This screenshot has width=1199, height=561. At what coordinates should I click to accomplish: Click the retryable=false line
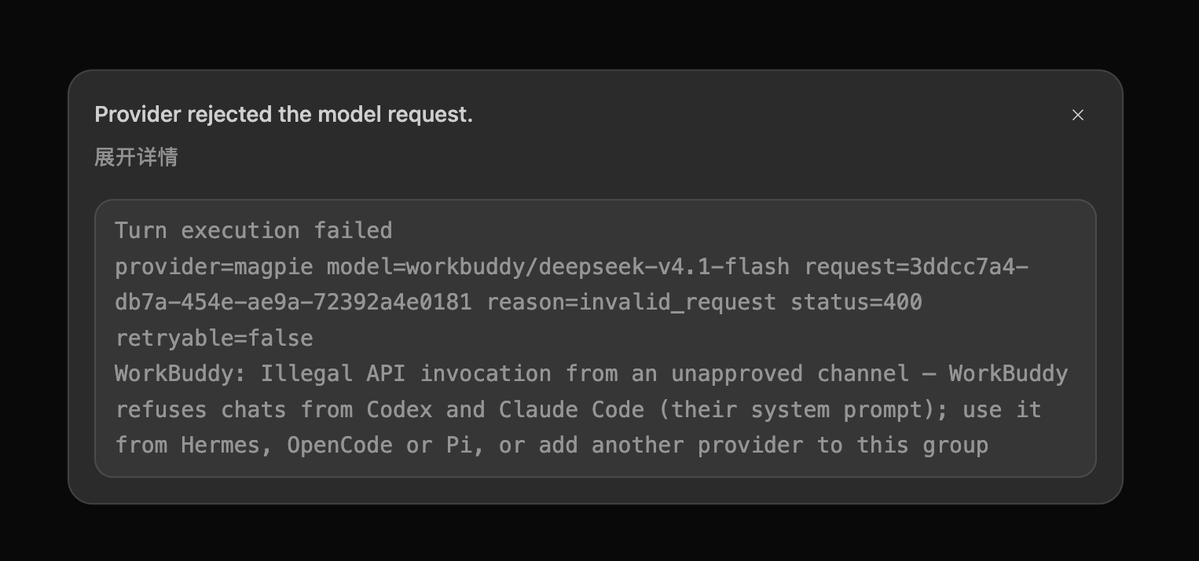coord(214,339)
